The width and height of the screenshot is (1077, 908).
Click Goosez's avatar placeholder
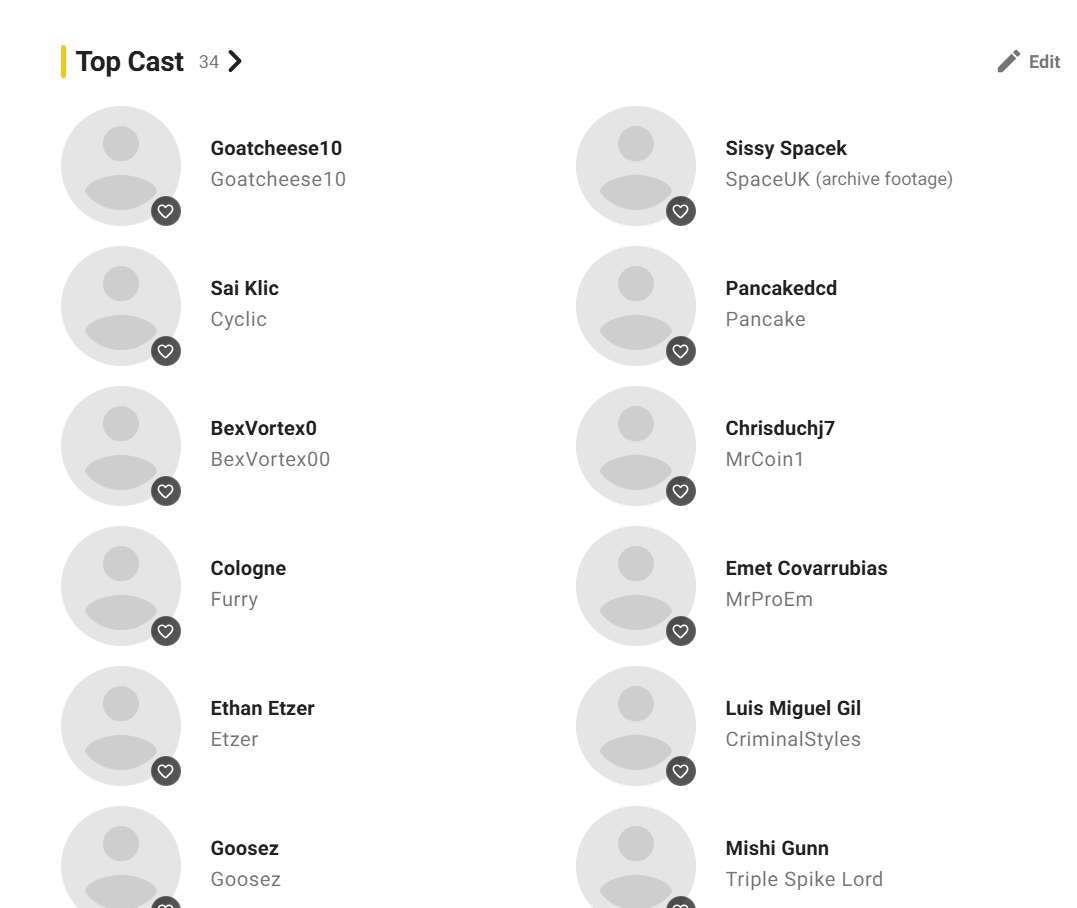[121, 857]
